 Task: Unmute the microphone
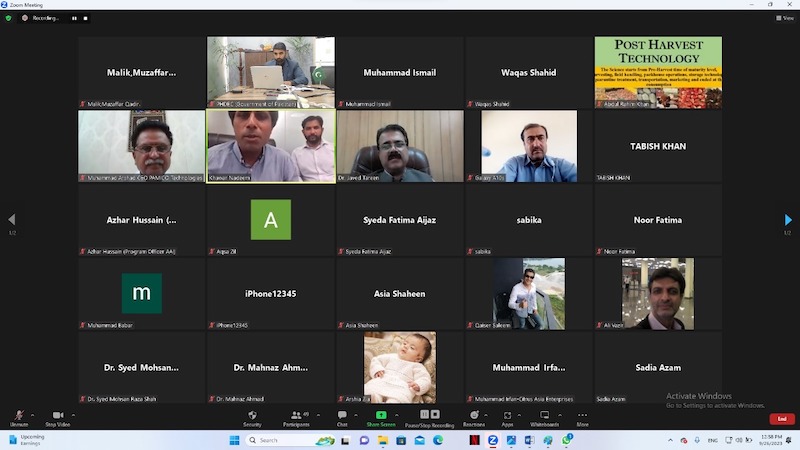pos(18,417)
